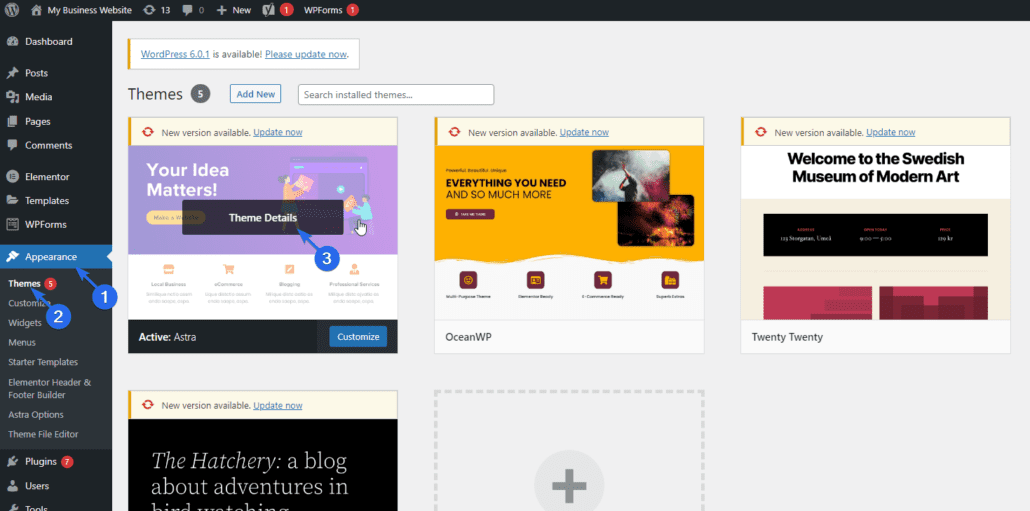The image size is (1030, 511).
Task: Click the Please update now link
Action: [x=306, y=55]
